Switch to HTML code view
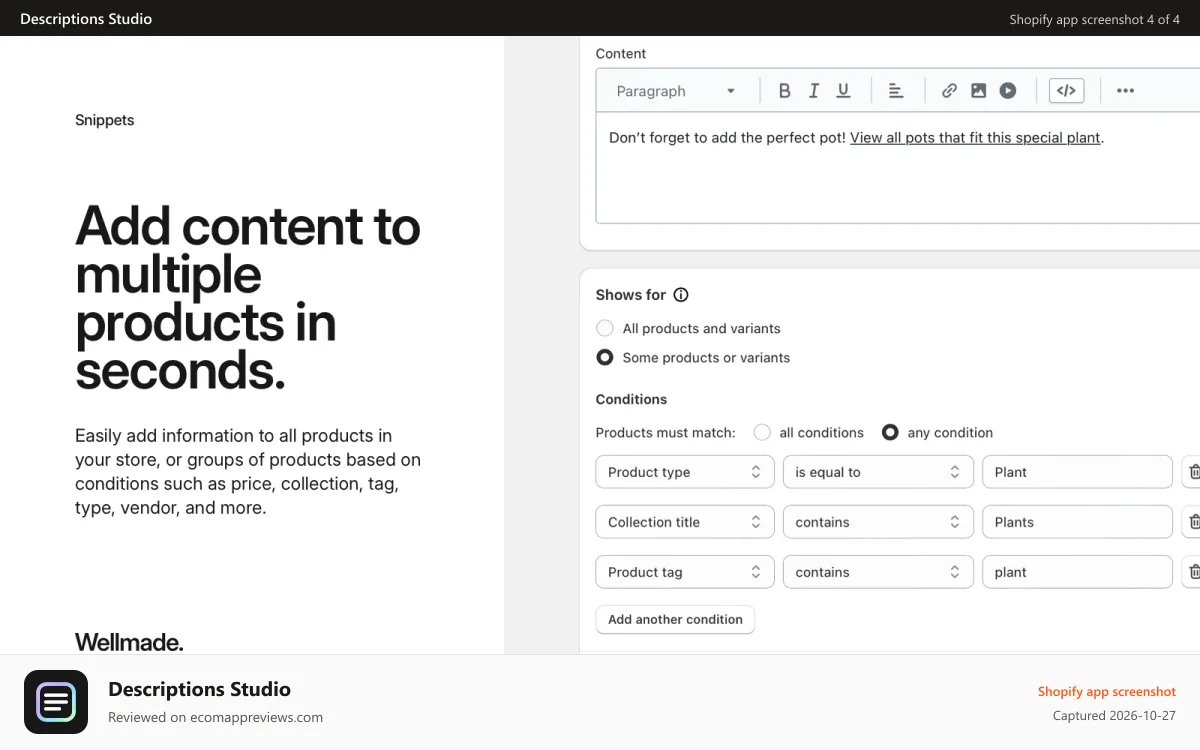Screen dimensions: 1200x750 click(1067, 91)
